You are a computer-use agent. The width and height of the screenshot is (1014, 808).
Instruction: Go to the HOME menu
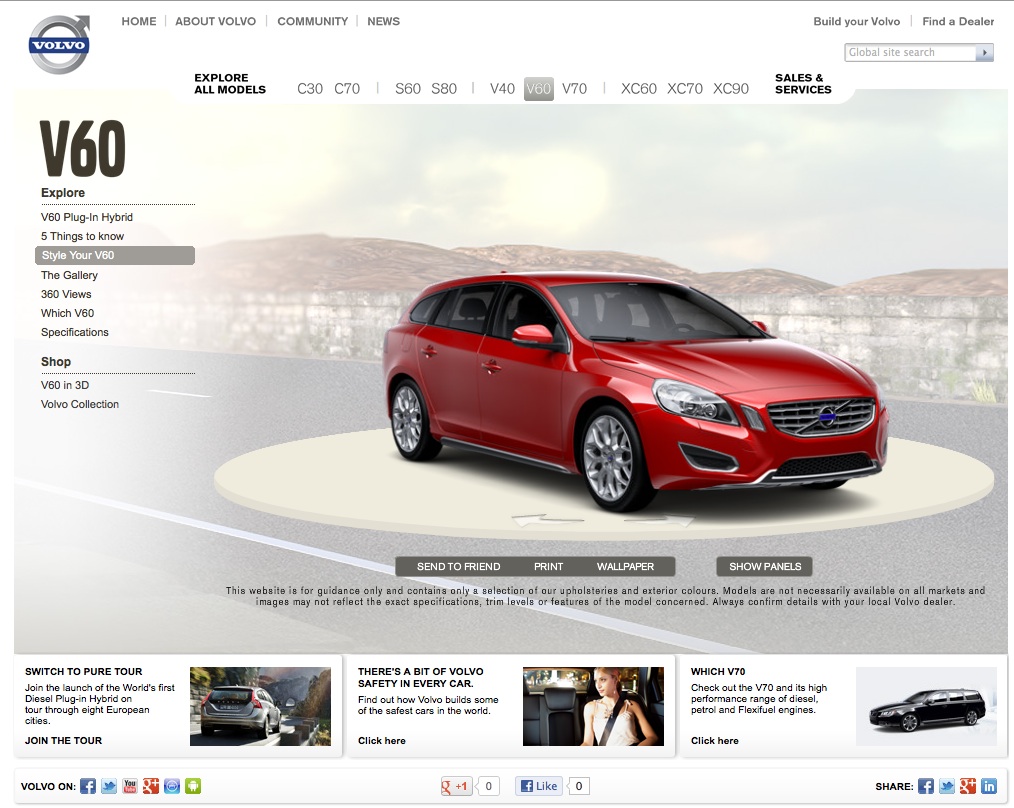click(x=139, y=21)
